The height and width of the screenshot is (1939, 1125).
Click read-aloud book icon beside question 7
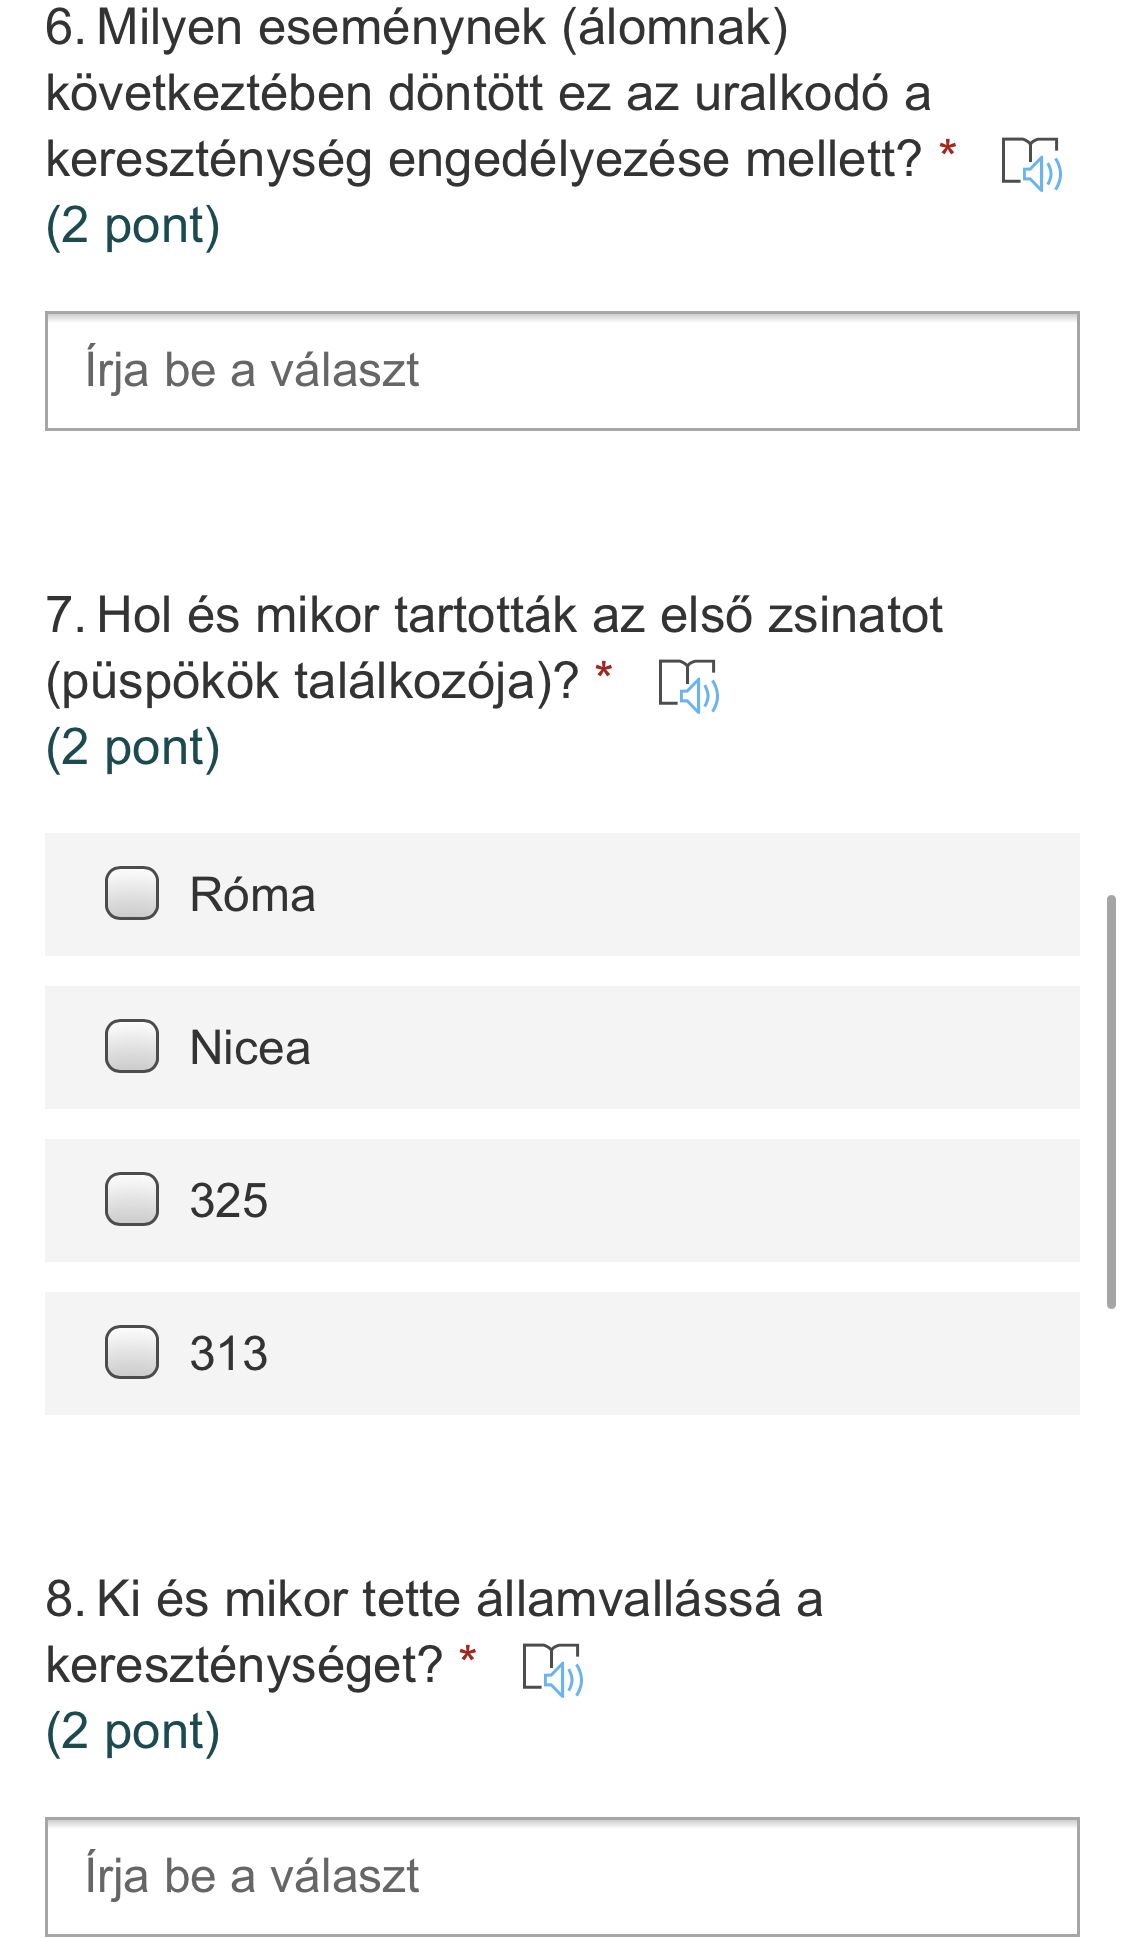click(689, 686)
